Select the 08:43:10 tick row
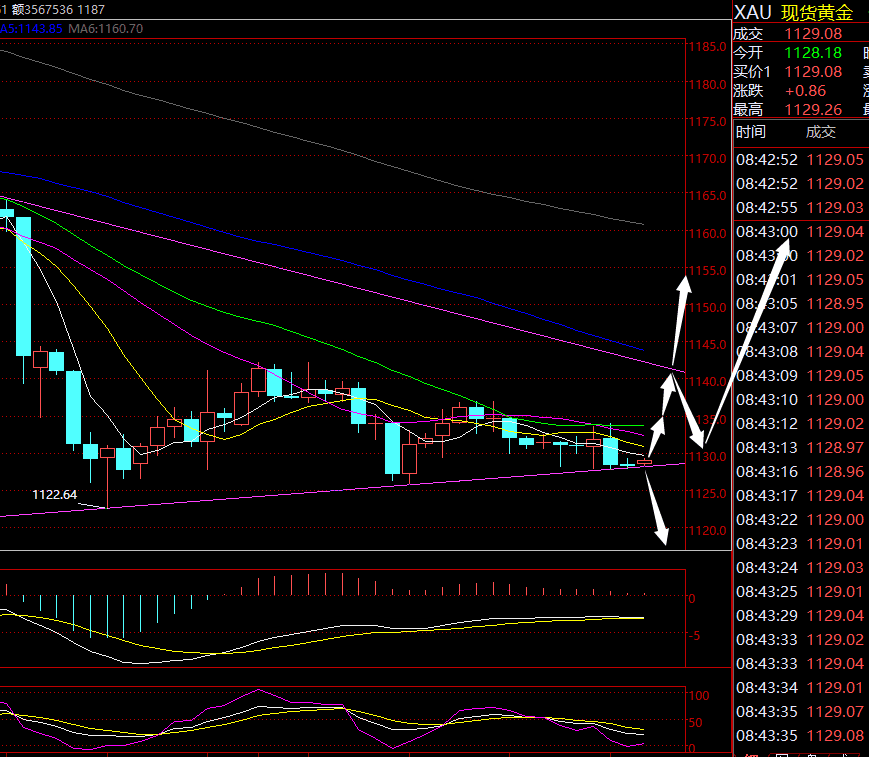Screen dimensions: 869x757 800,400
